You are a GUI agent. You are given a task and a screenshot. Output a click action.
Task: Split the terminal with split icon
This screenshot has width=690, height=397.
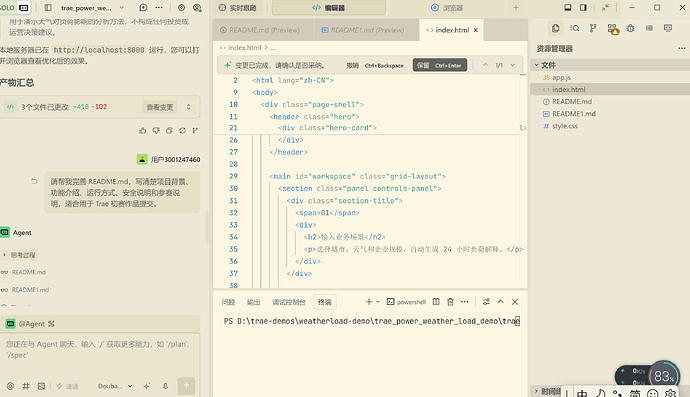(x=436, y=301)
